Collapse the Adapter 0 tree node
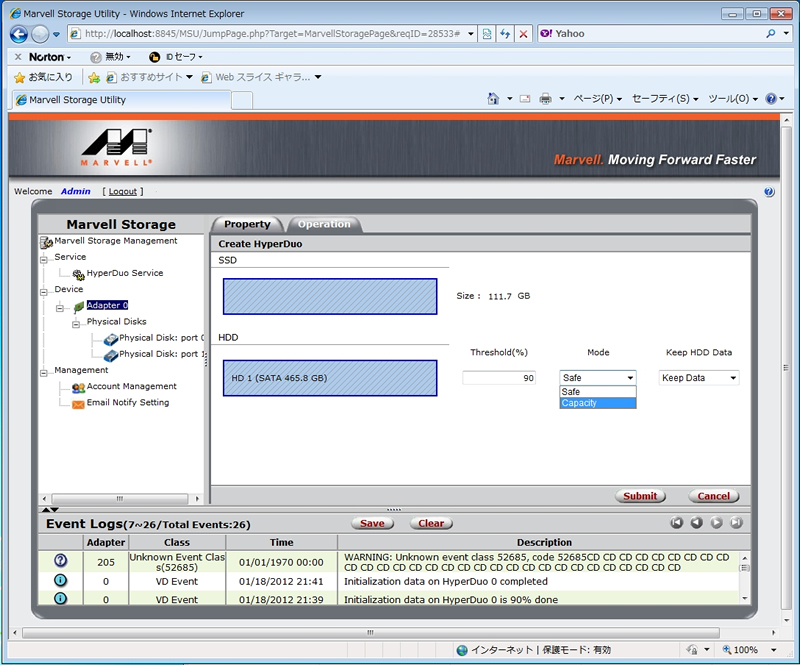 pyautogui.click(x=60, y=307)
